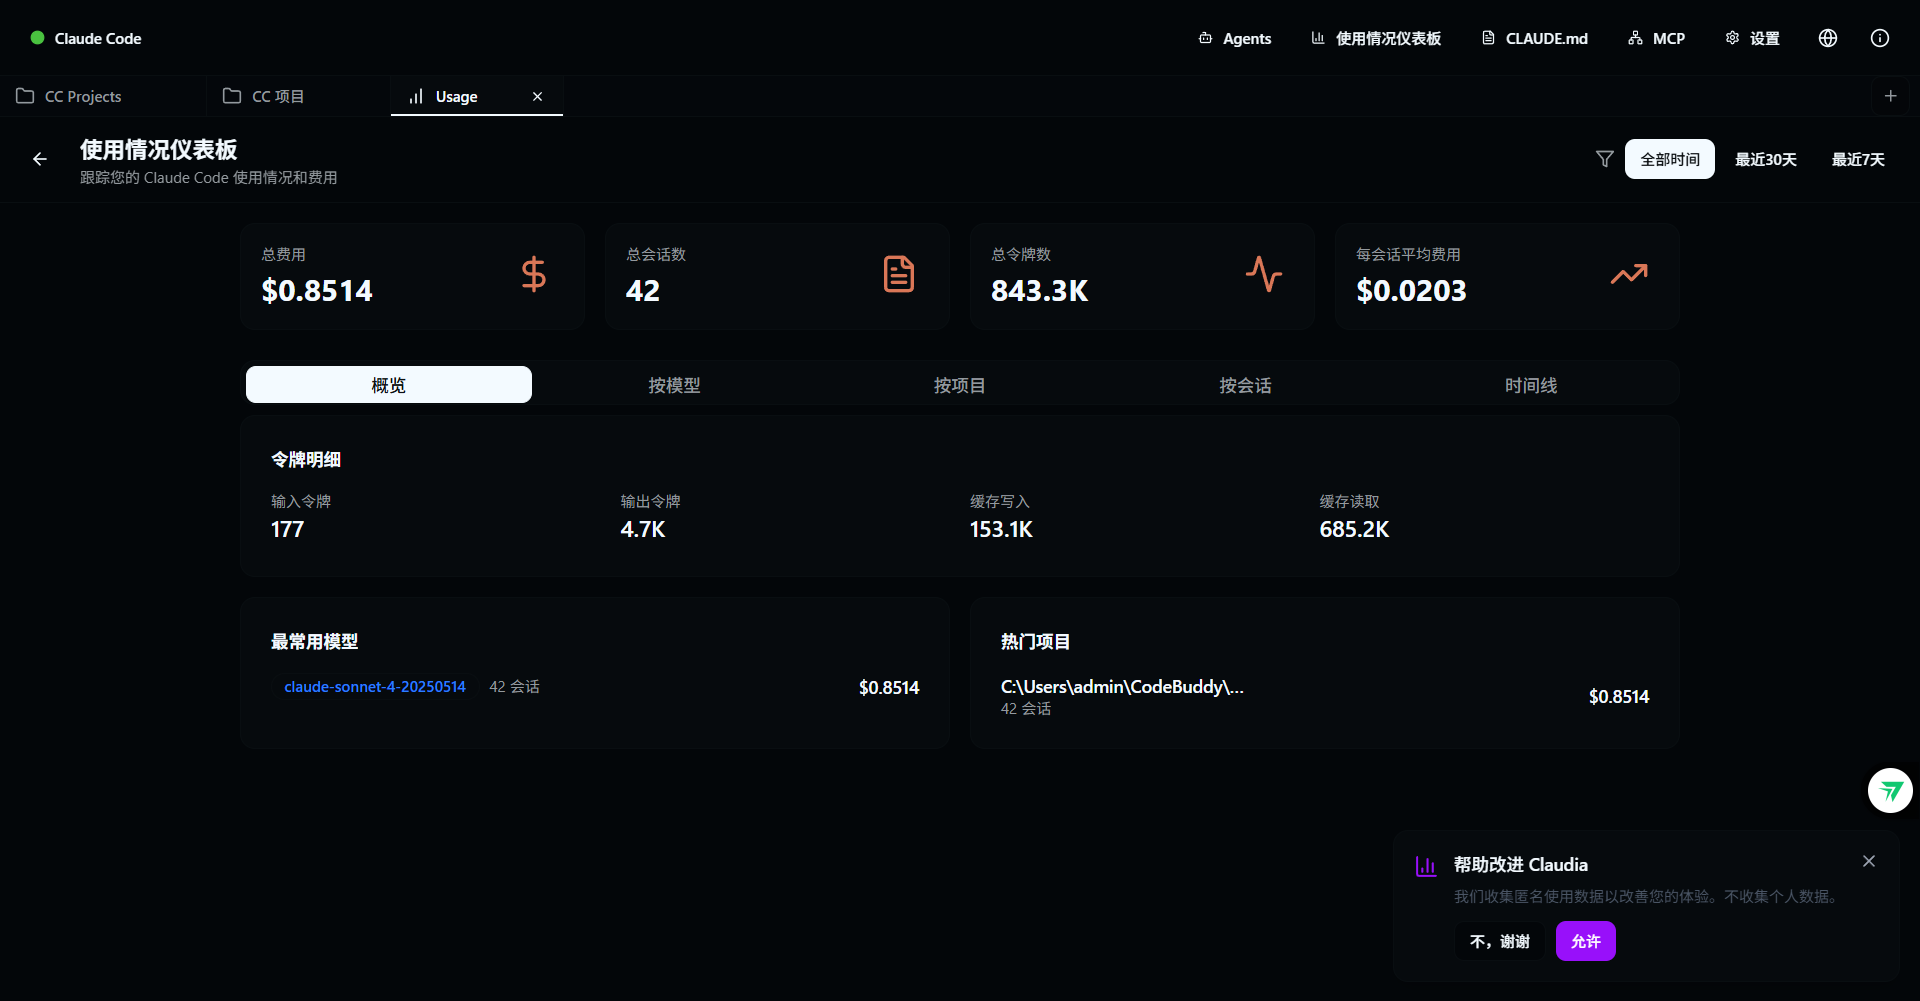Viewport: 1920px width, 1001px height.
Task: Dismiss the 帮助改进 Claudia notification
Action: [x=1869, y=861]
